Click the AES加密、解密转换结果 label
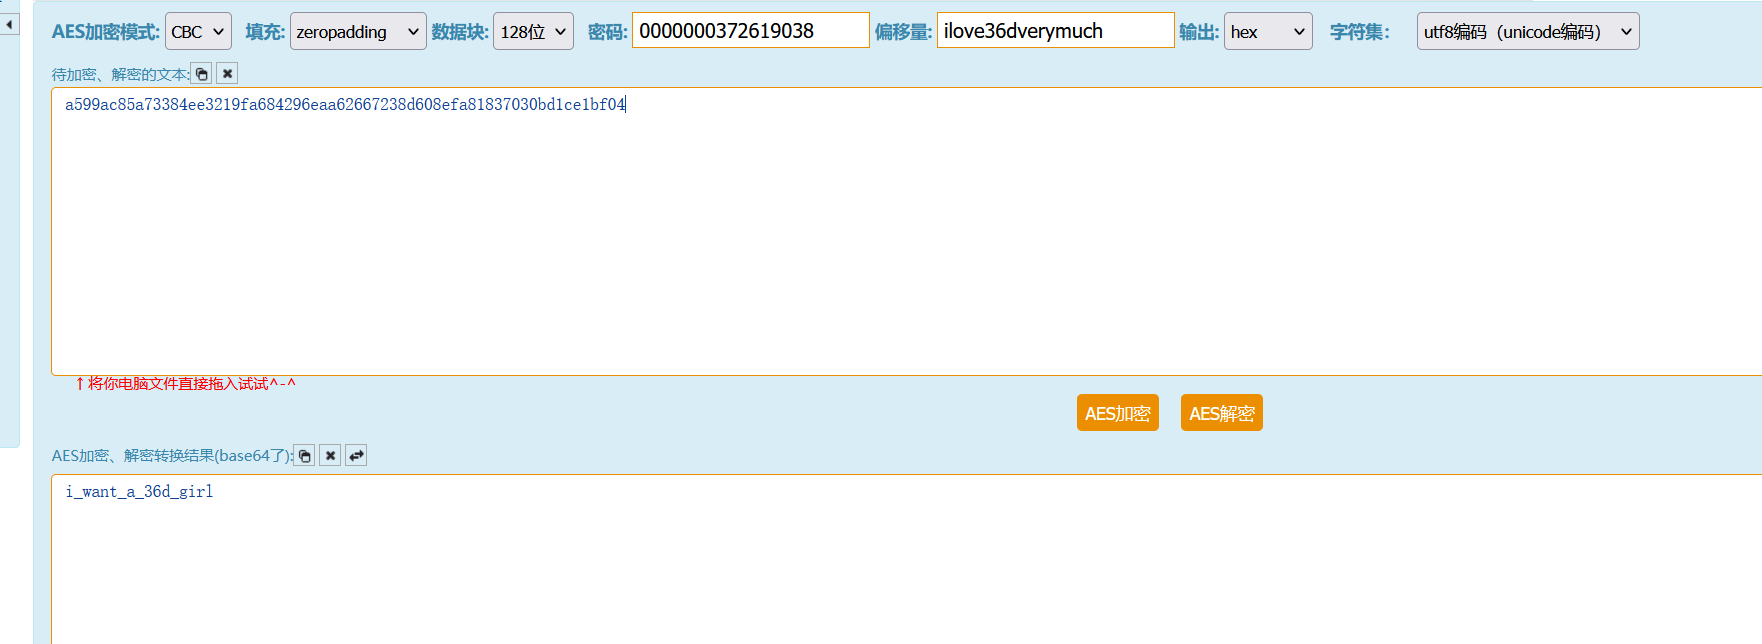The height and width of the screenshot is (644, 1762). tap(172, 456)
